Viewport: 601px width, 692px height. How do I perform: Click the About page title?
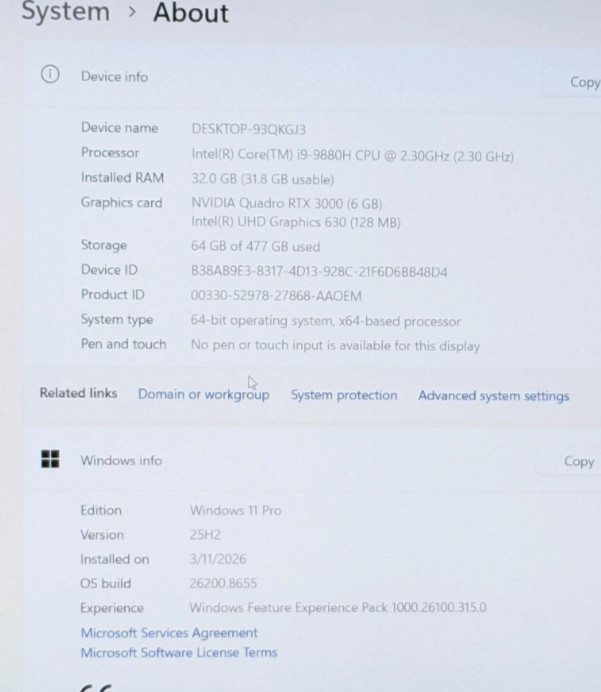(x=191, y=12)
